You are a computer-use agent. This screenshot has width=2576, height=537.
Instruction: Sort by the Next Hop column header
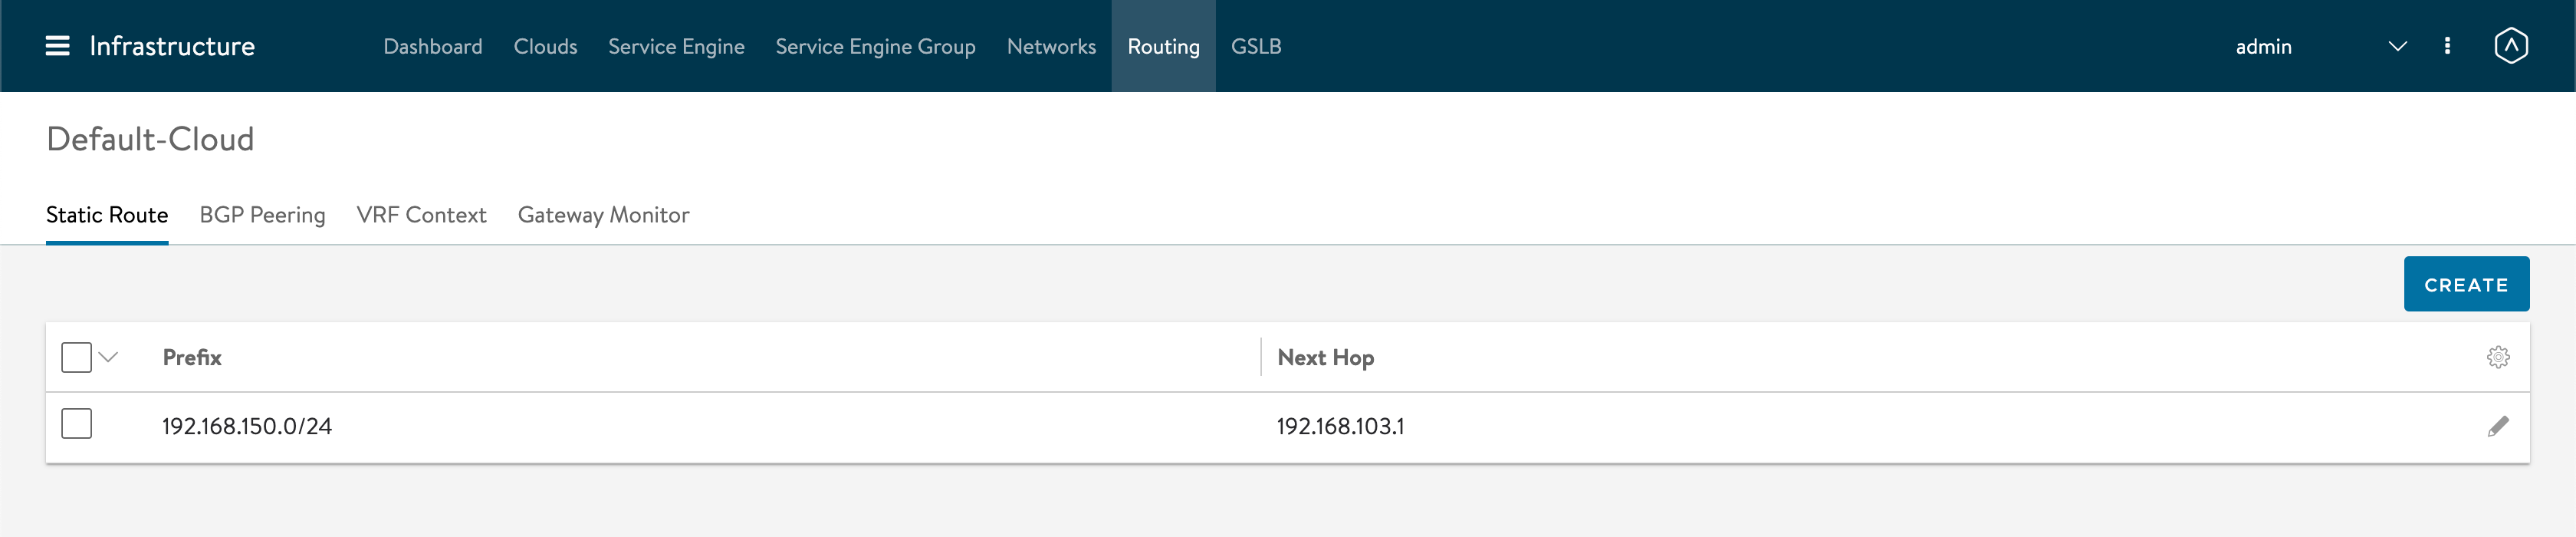click(1325, 357)
